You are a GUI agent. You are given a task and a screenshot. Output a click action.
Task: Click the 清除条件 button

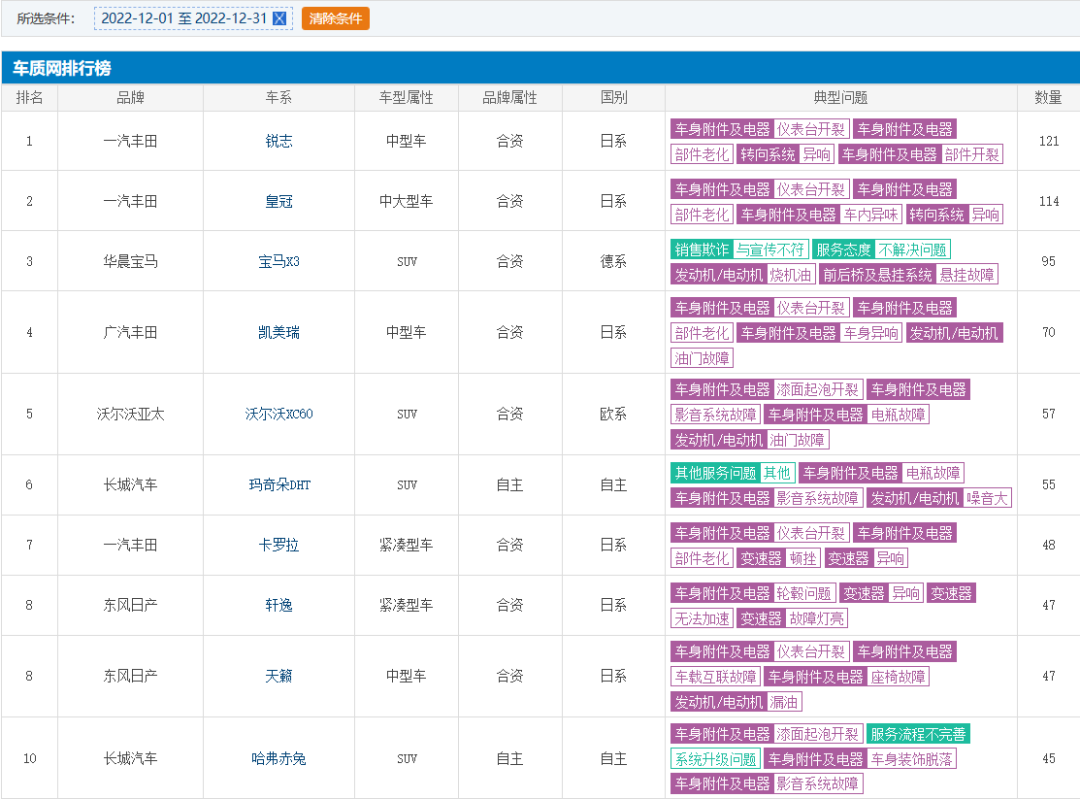click(335, 19)
